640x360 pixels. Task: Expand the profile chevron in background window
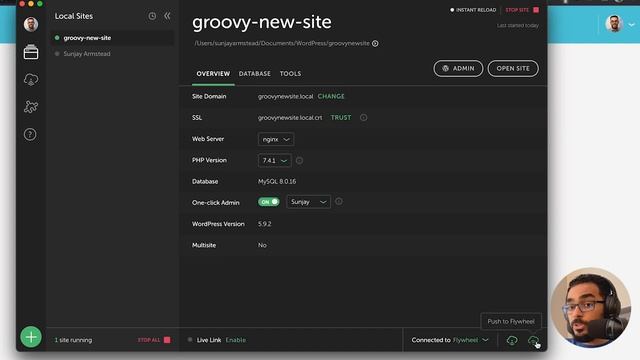tap(631, 24)
